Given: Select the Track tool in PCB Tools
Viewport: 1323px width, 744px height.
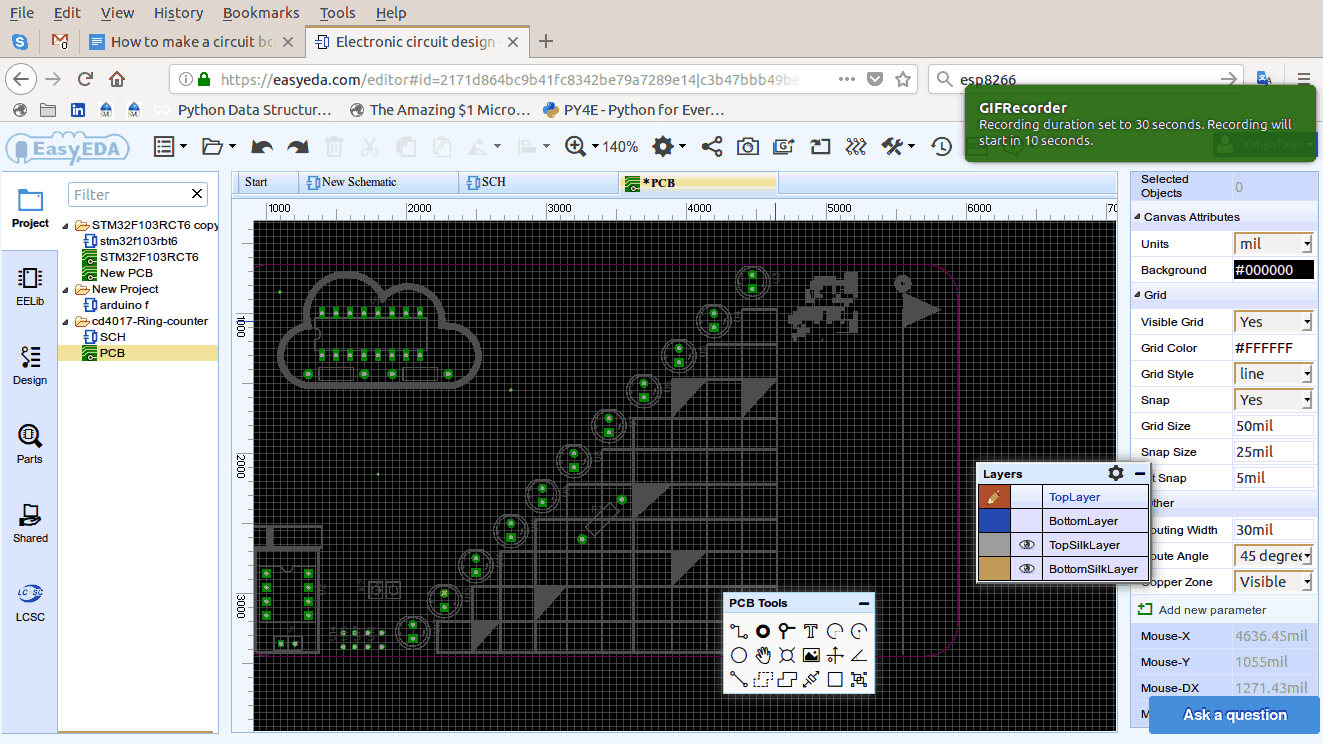Looking at the screenshot, I should pyautogui.click(x=738, y=631).
